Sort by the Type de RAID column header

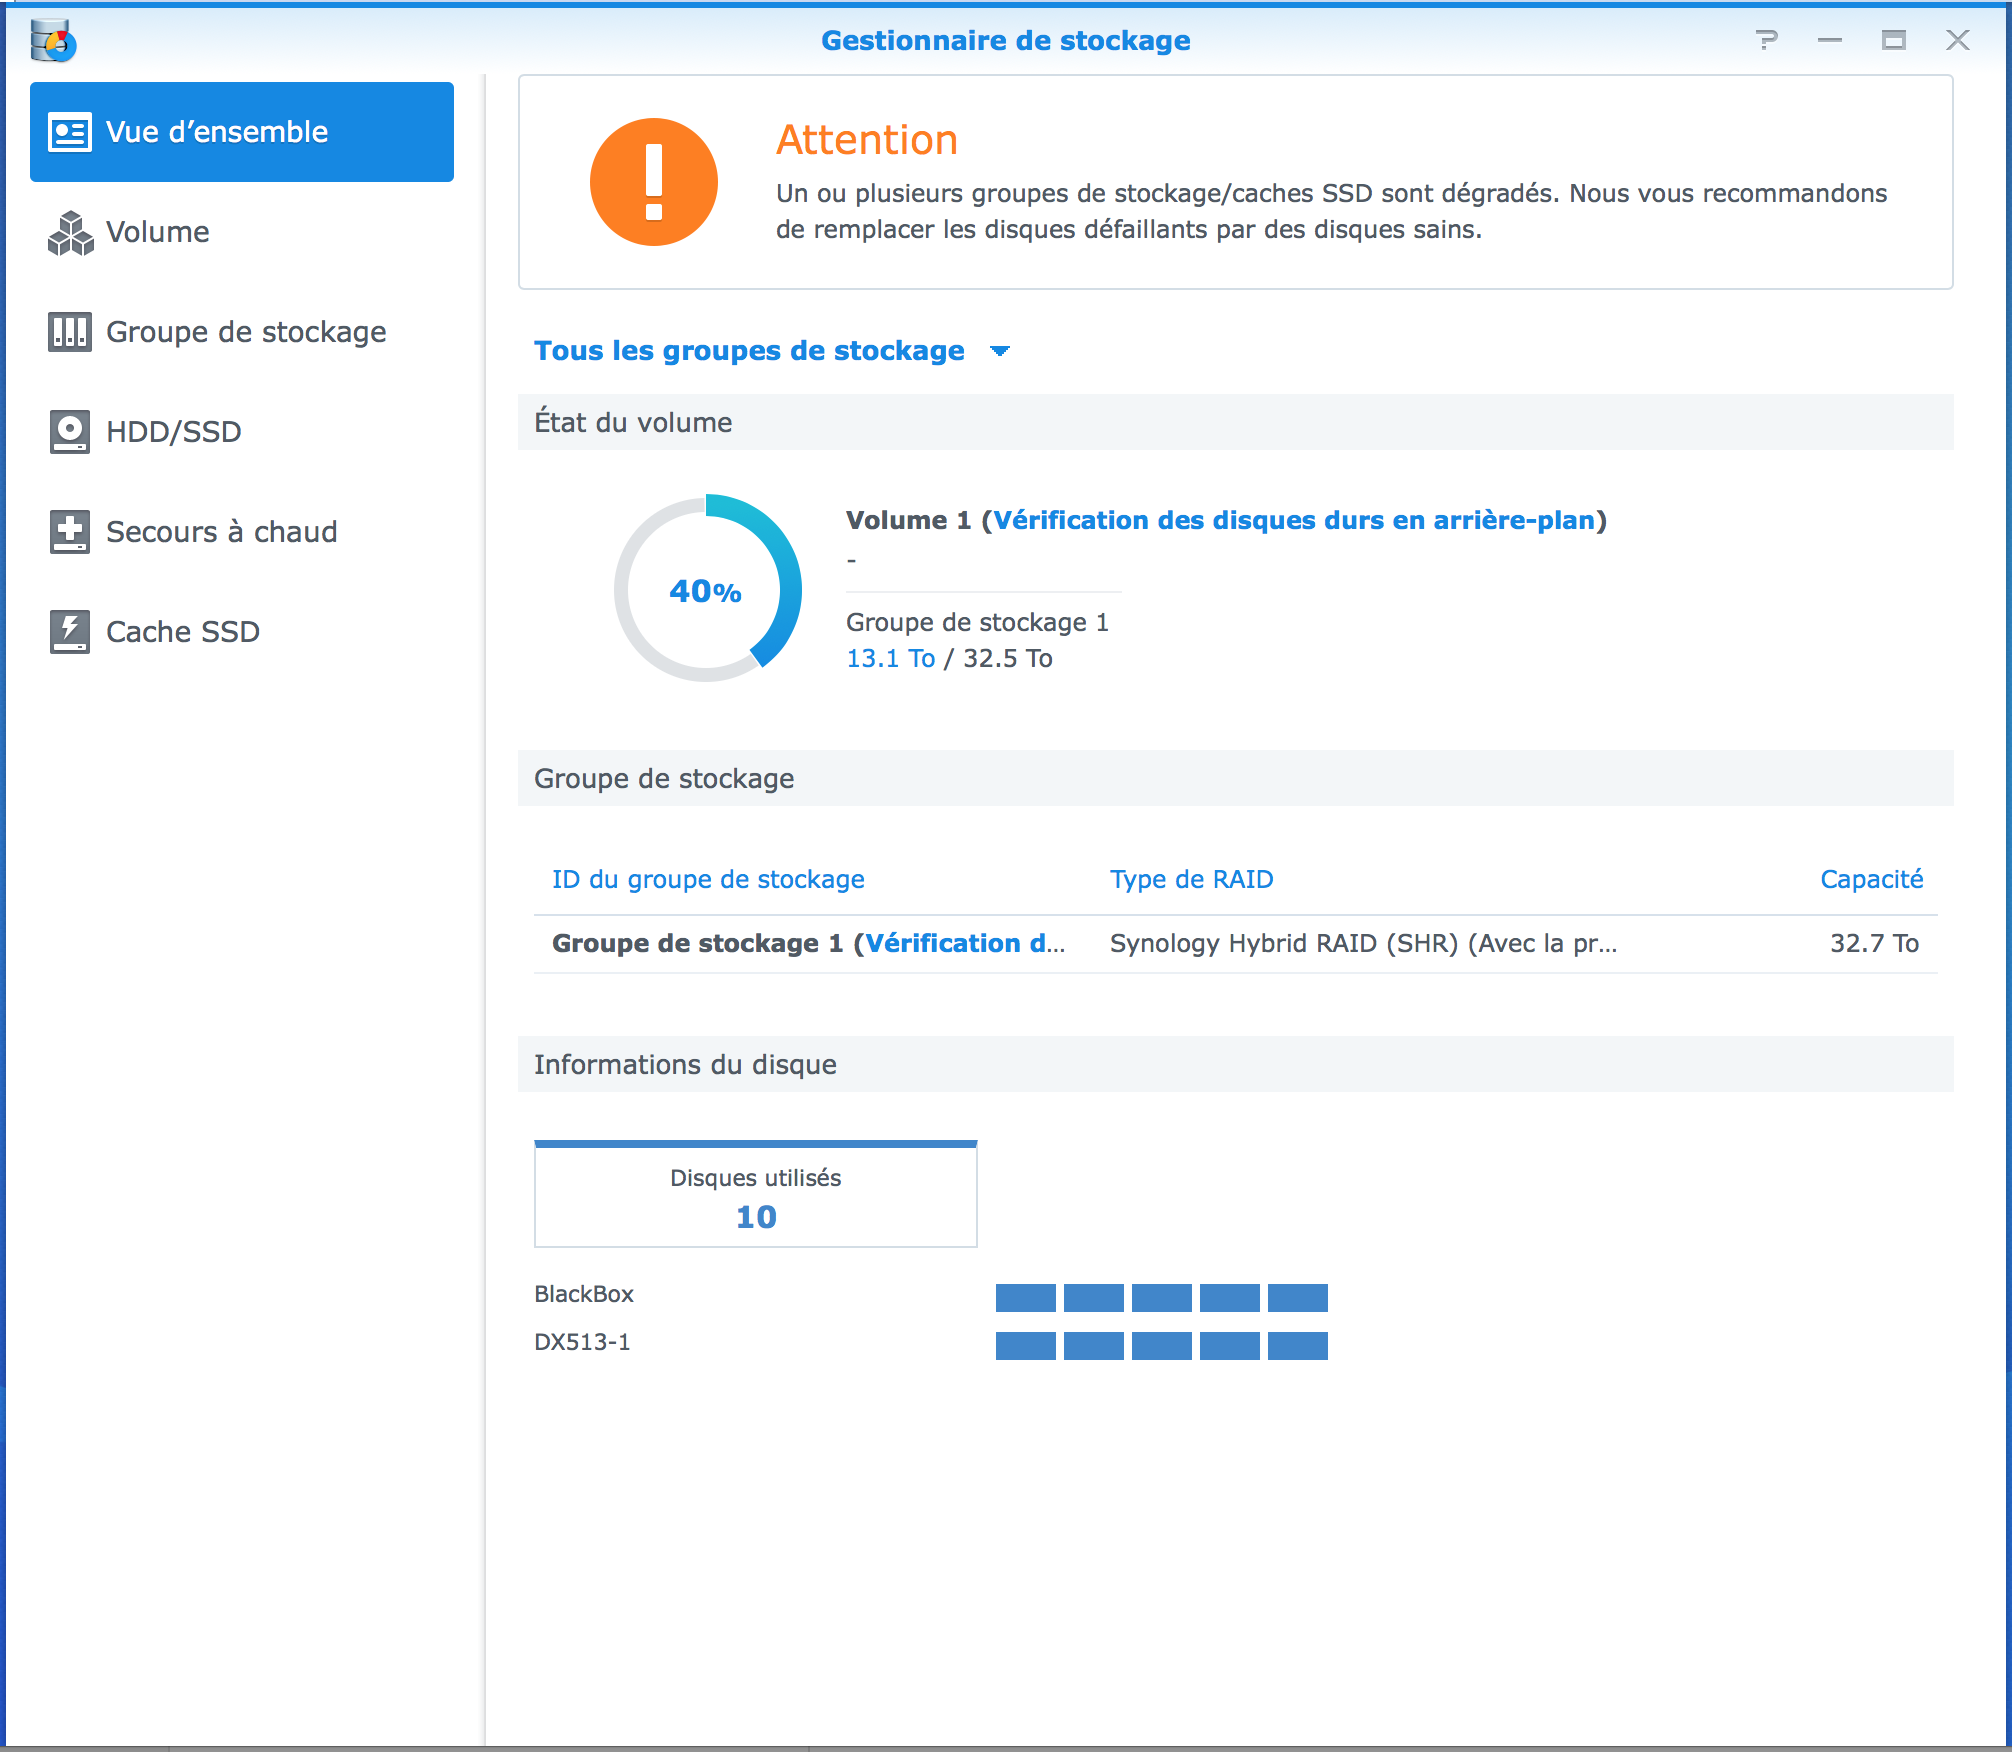[x=1191, y=879]
